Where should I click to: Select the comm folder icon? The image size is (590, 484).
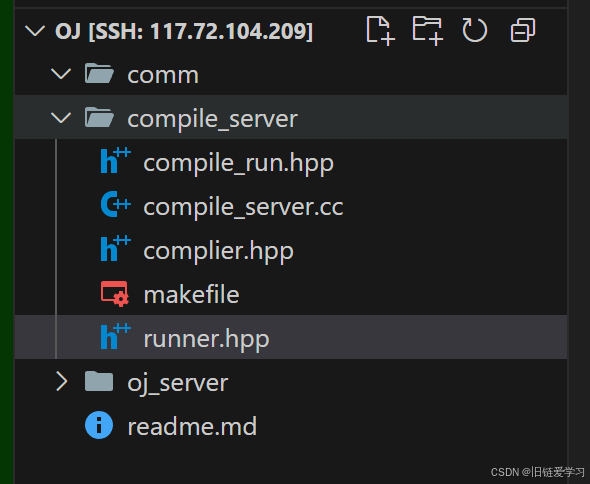[99, 73]
